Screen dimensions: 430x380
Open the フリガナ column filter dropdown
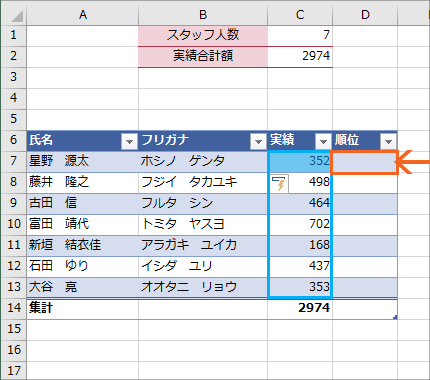(x=258, y=142)
